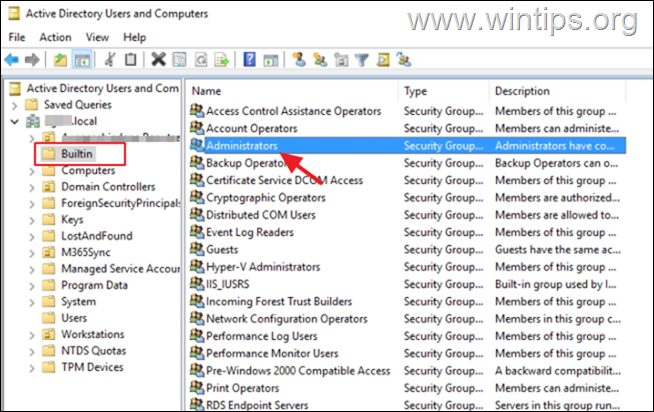Click the Event Log Readers group icon

[x=197, y=231]
